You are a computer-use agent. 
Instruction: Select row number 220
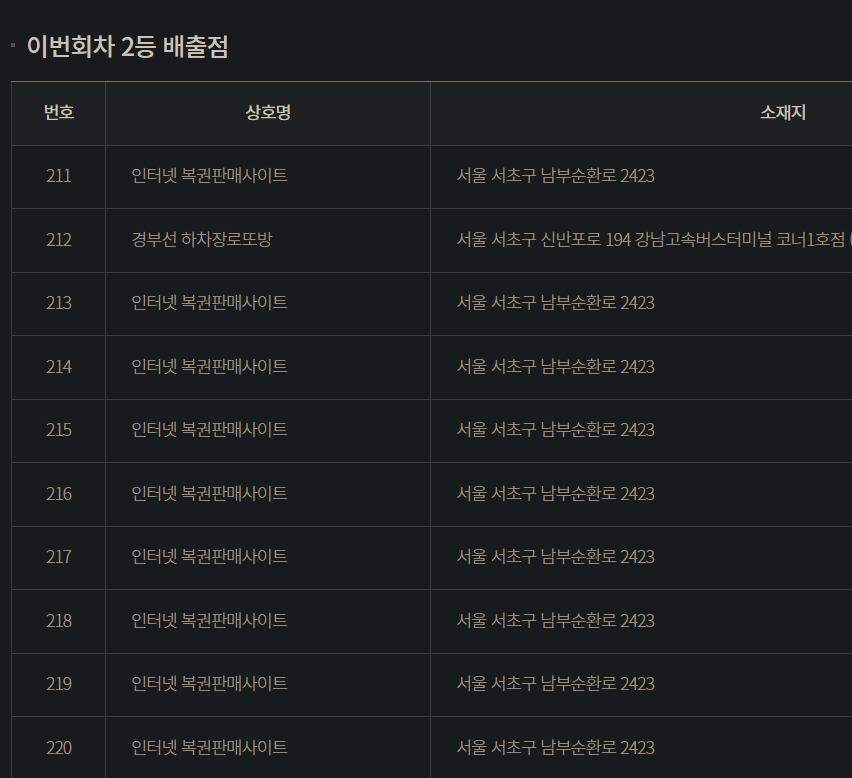coord(59,748)
